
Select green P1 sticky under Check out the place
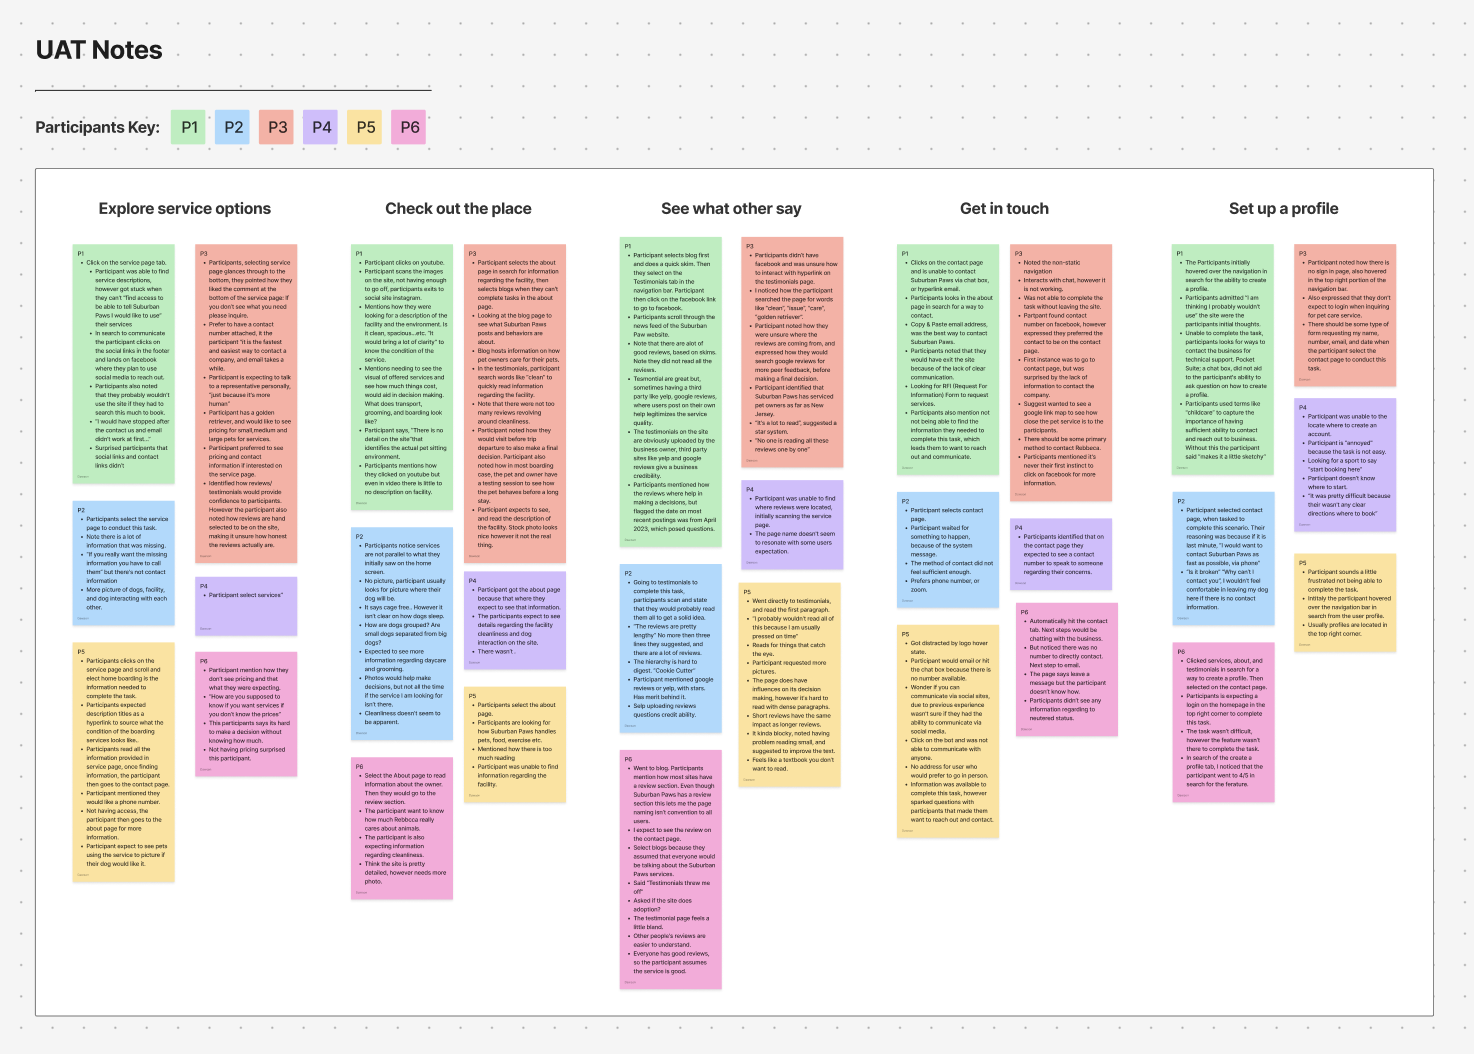click(x=402, y=377)
